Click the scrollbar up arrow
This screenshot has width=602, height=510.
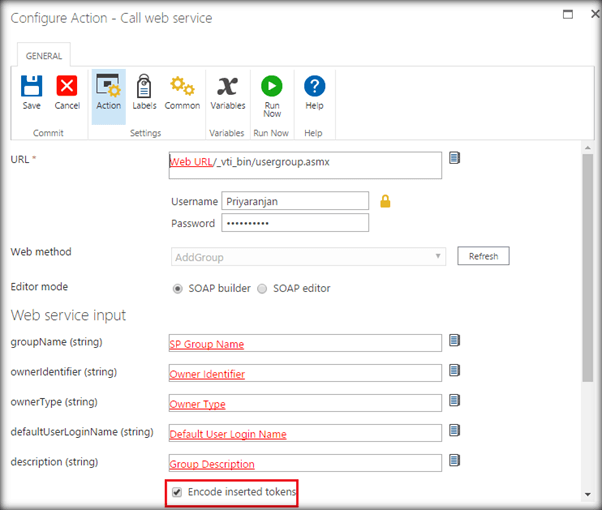[588, 147]
